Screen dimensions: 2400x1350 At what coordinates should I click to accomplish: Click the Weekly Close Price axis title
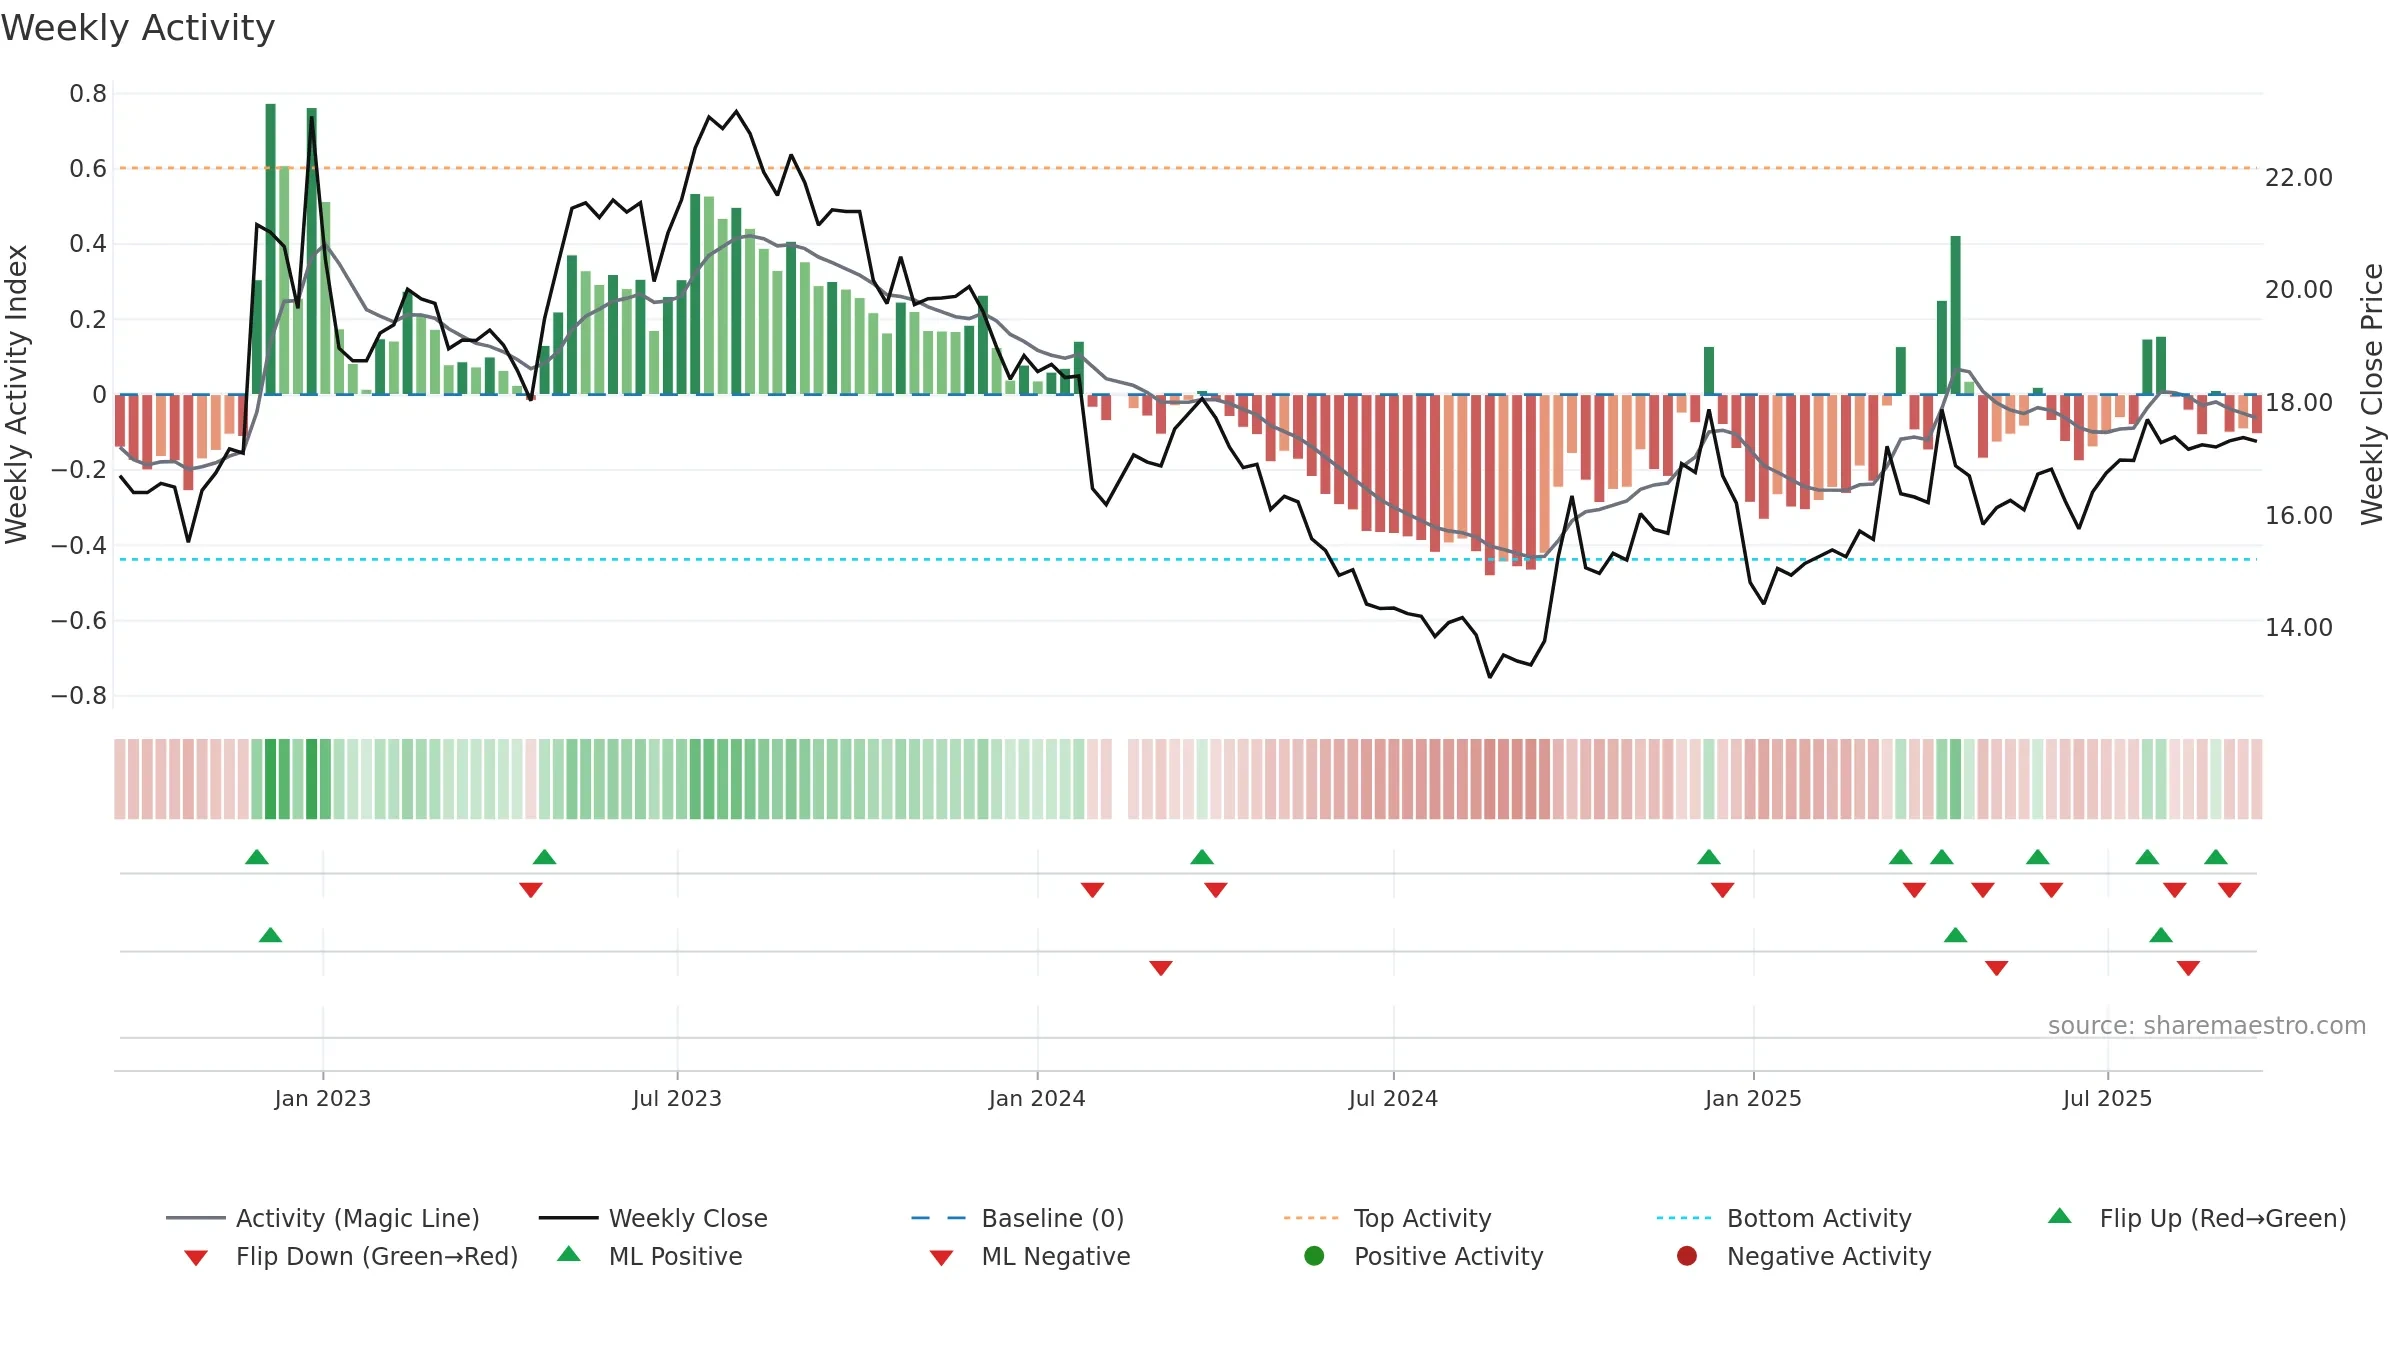[x=2372, y=394]
